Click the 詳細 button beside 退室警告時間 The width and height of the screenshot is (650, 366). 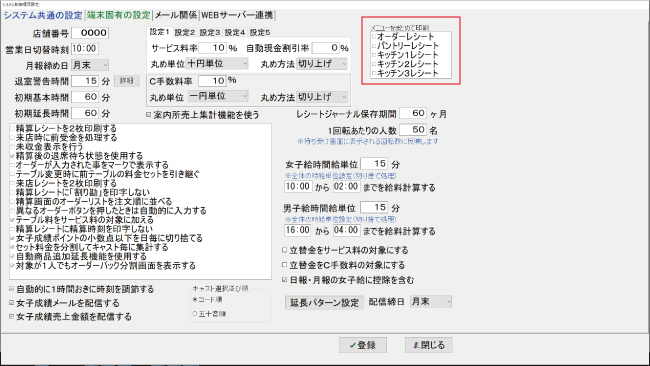[x=126, y=81]
